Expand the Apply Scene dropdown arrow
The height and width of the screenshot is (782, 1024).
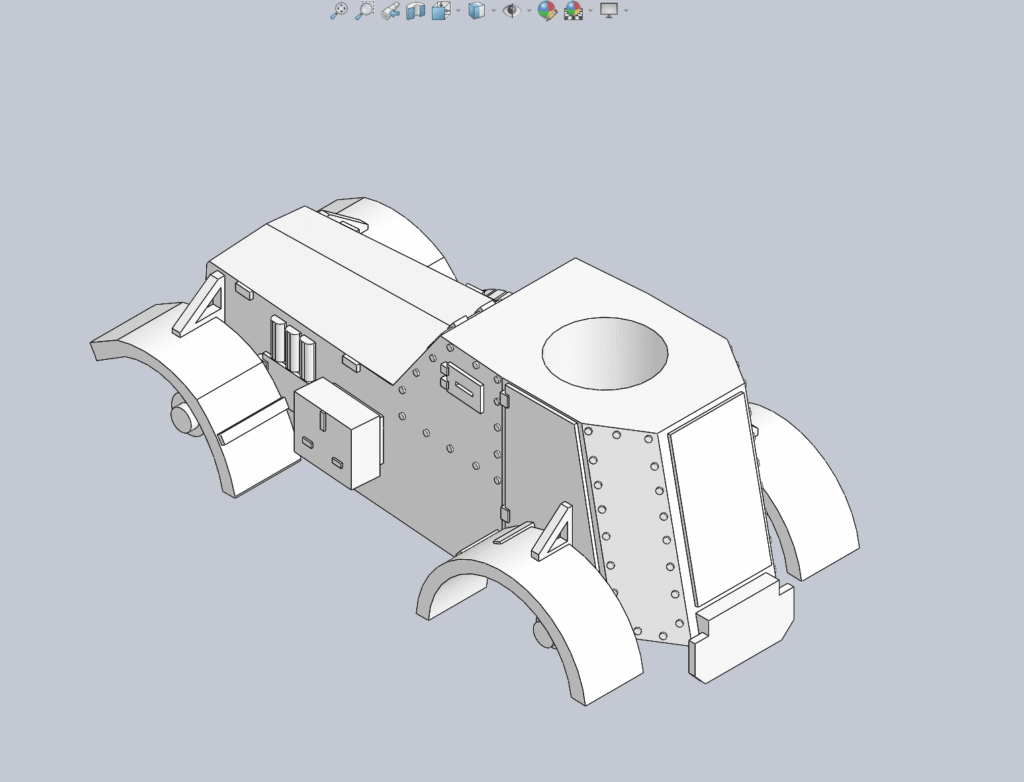pos(591,10)
